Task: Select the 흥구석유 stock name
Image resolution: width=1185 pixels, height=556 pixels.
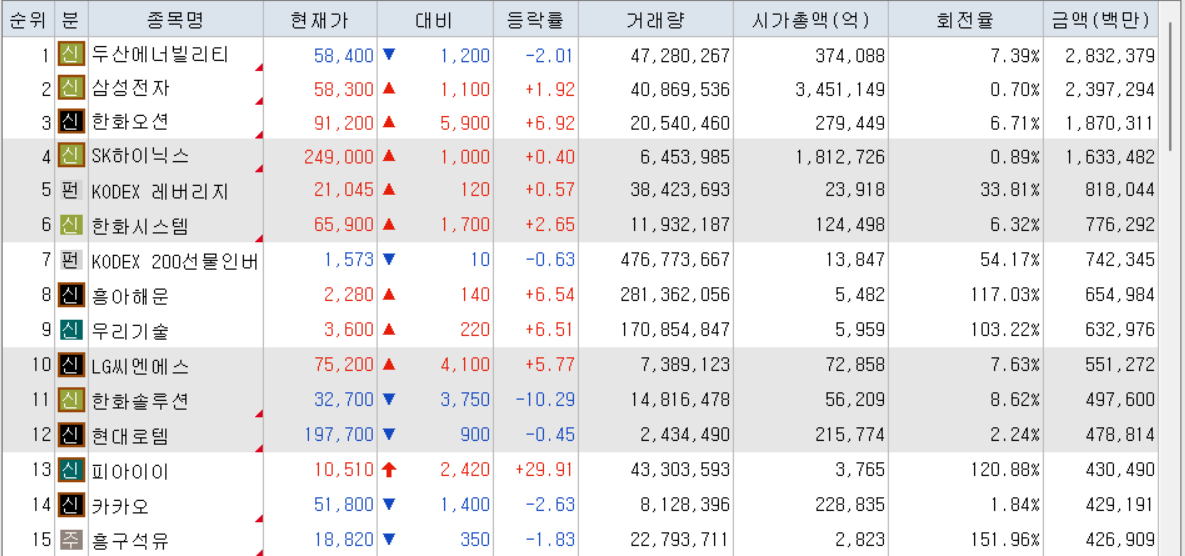Action: click(130, 541)
